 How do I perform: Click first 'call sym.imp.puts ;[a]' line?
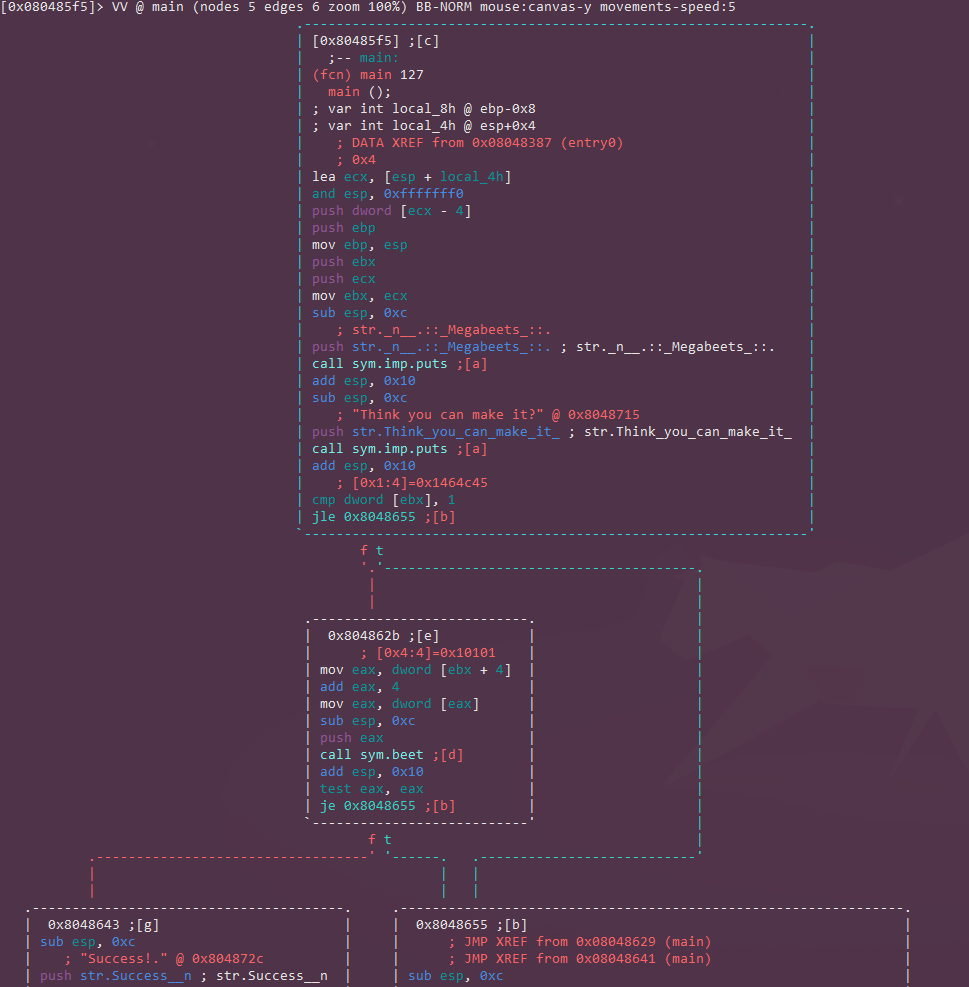pos(399,364)
